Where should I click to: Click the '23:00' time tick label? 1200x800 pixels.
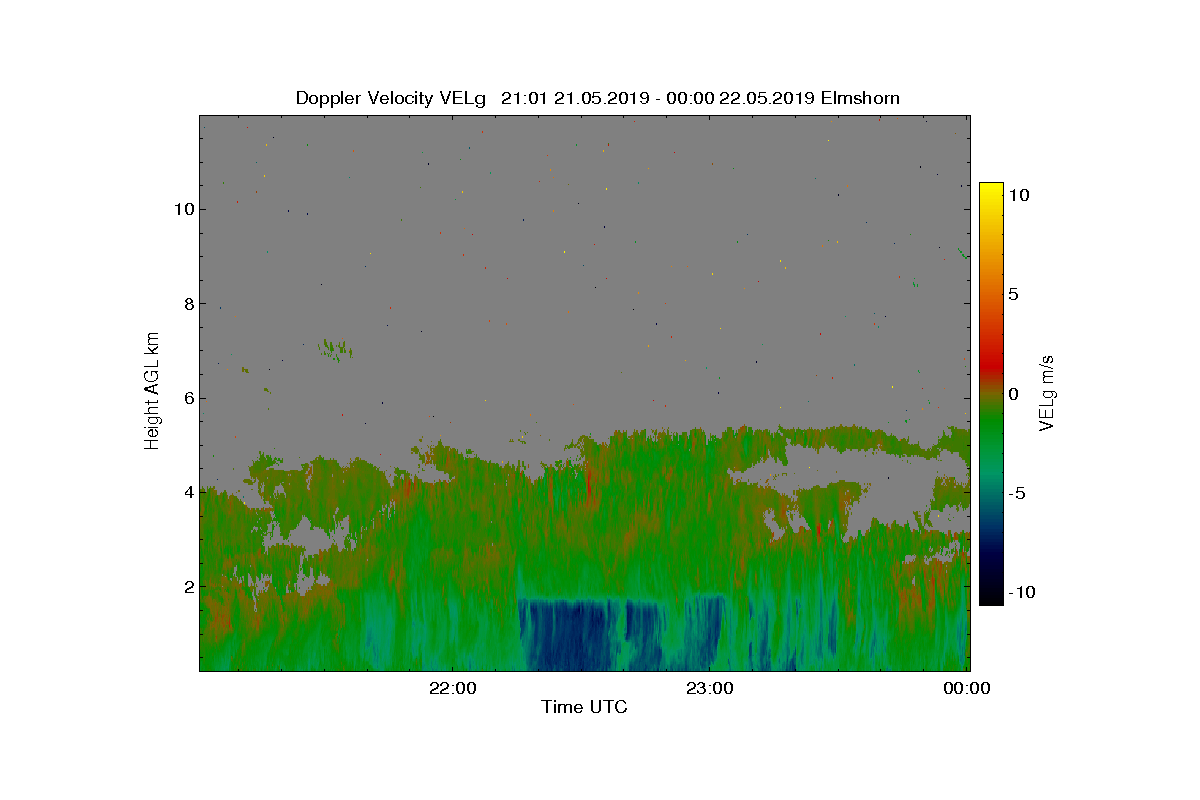click(710, 688)
